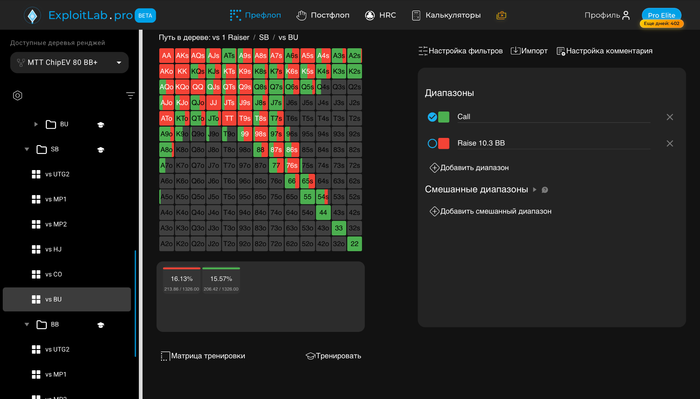Collapse the SB folder arrow

27,149
